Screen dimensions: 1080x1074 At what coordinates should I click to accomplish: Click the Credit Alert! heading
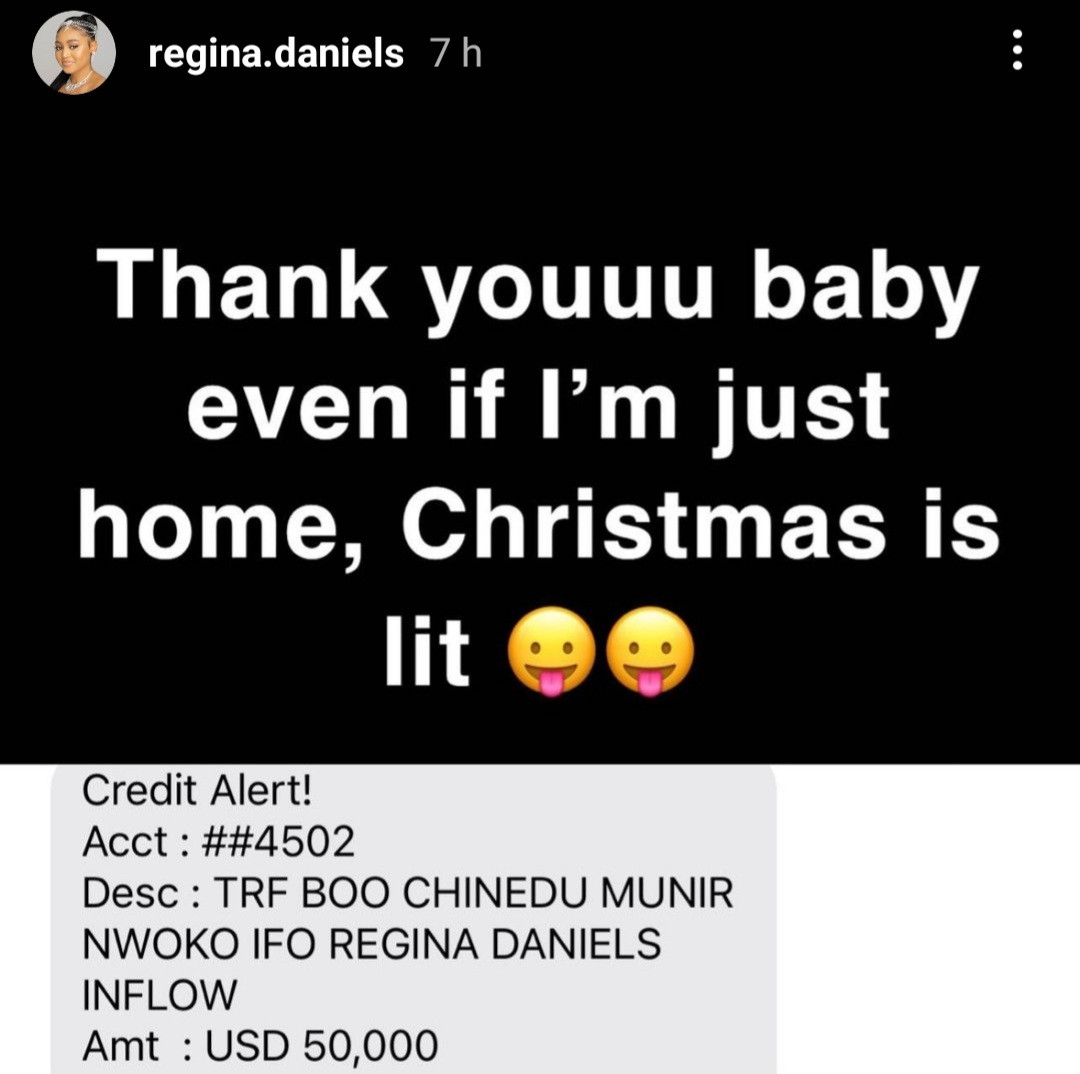(x=197, y=790)
